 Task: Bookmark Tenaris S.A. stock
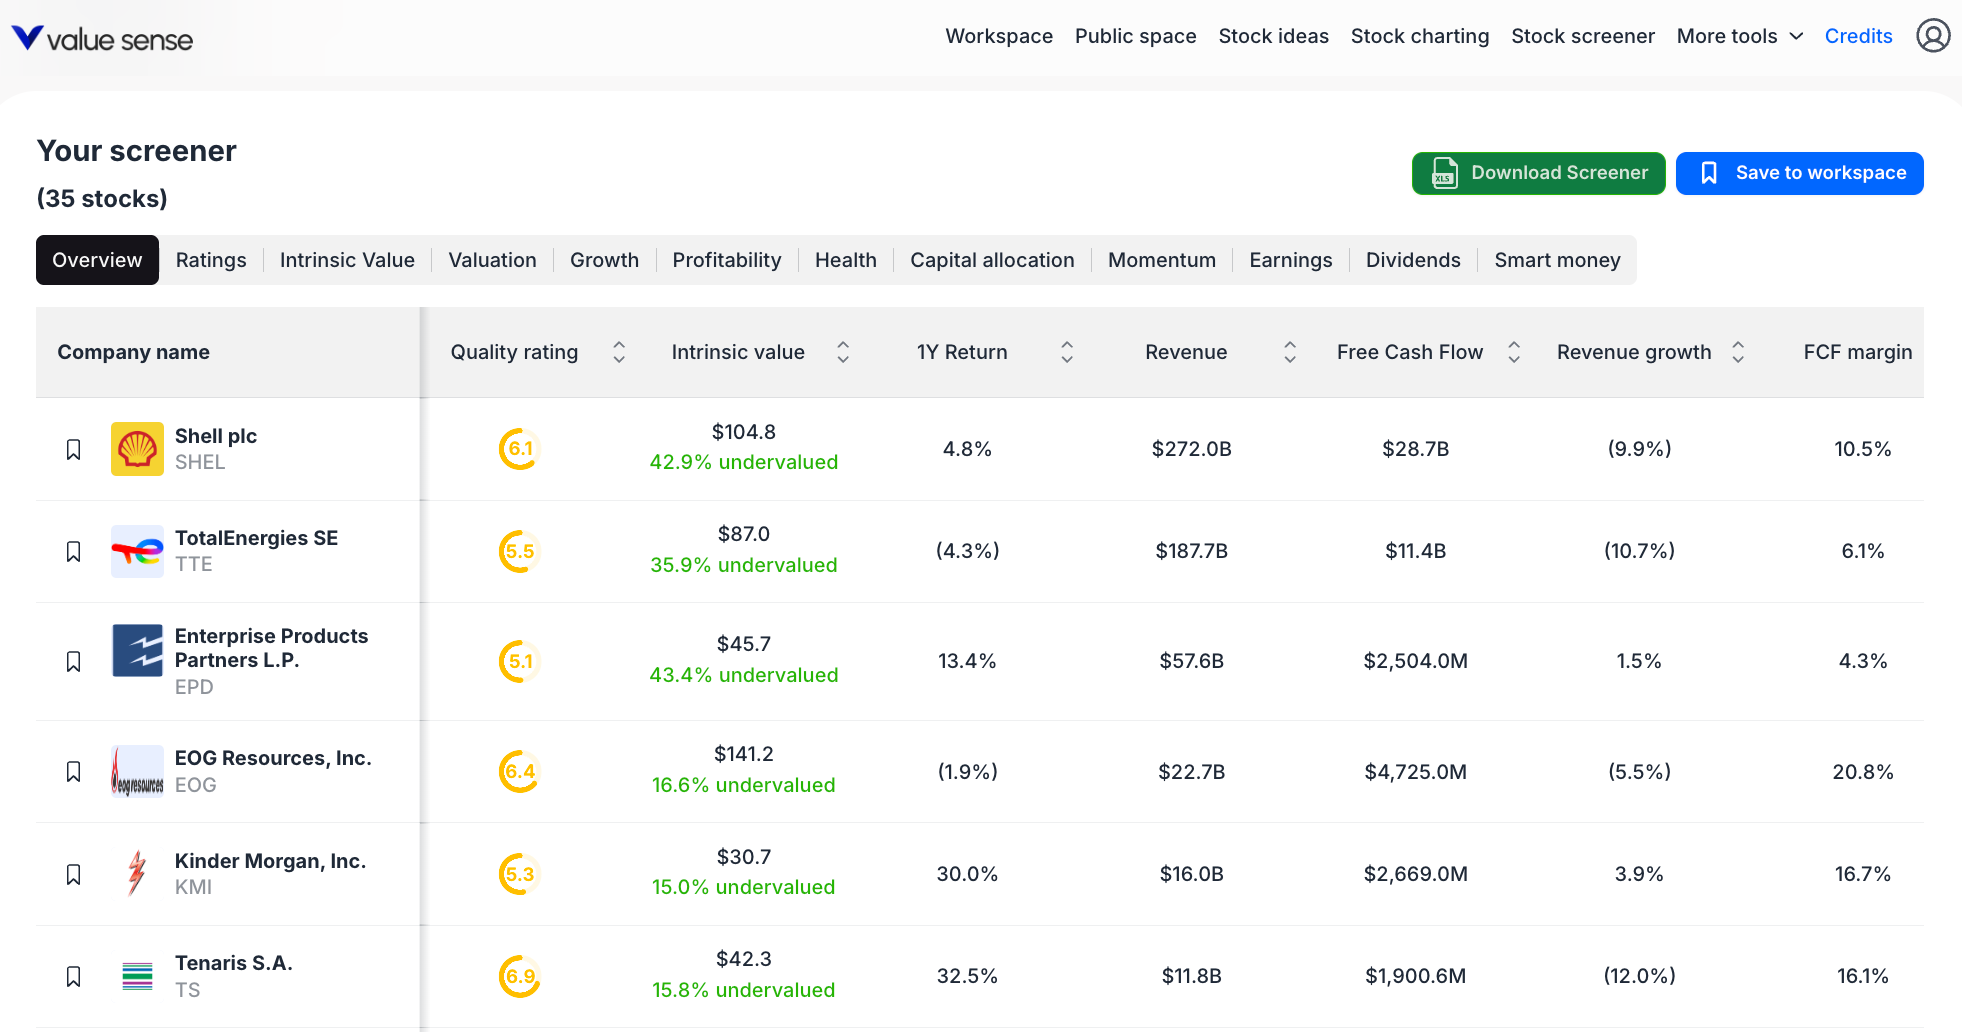click(73, 976)
